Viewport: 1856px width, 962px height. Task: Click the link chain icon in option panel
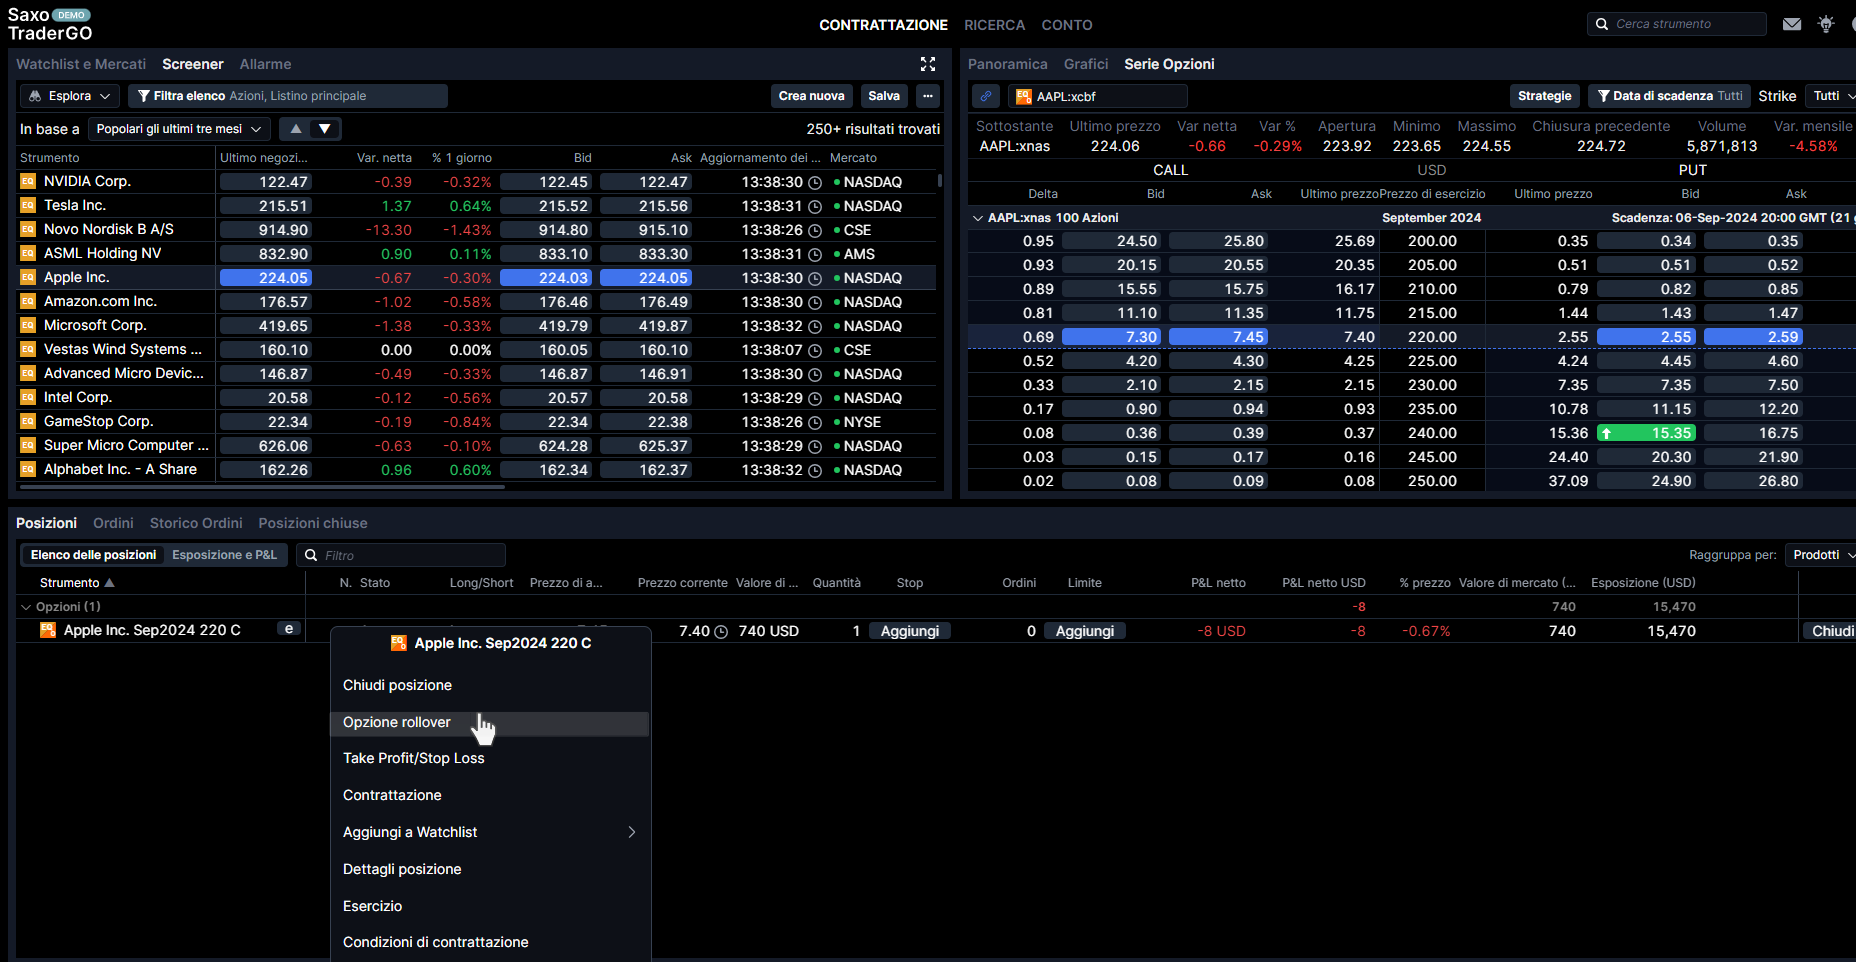tap(986, 96)
